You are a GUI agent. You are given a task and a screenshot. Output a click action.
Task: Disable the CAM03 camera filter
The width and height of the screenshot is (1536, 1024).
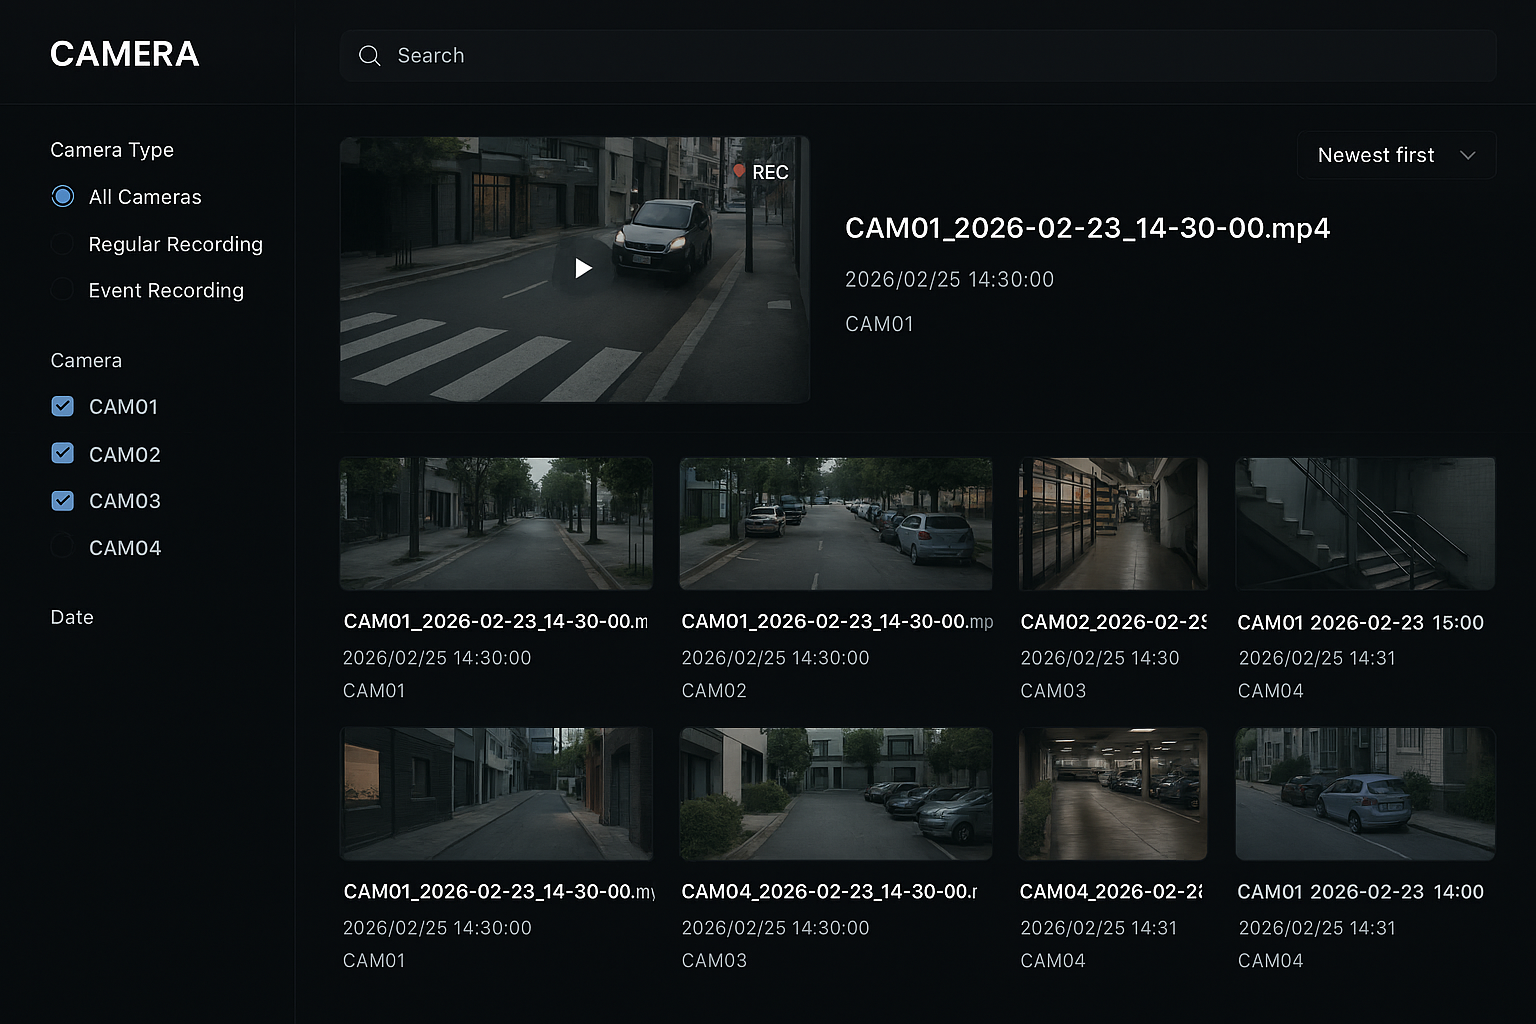point(63,501)
